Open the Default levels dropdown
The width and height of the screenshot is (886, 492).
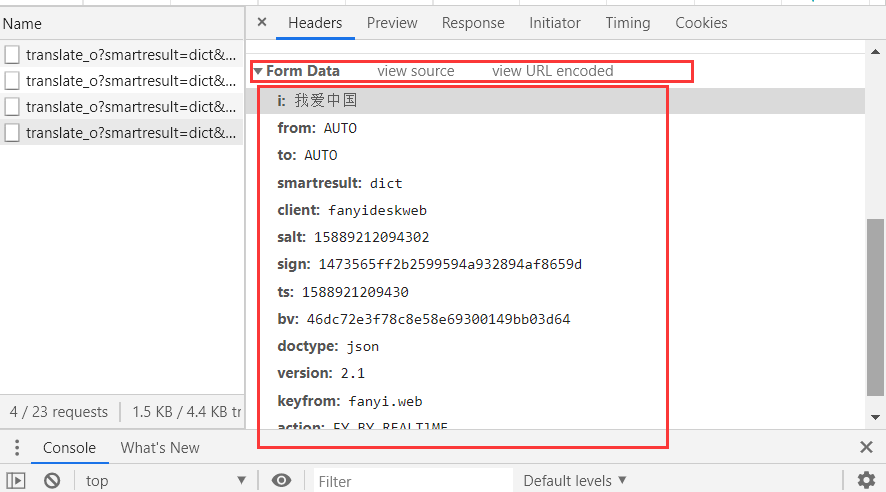[575, 481]
